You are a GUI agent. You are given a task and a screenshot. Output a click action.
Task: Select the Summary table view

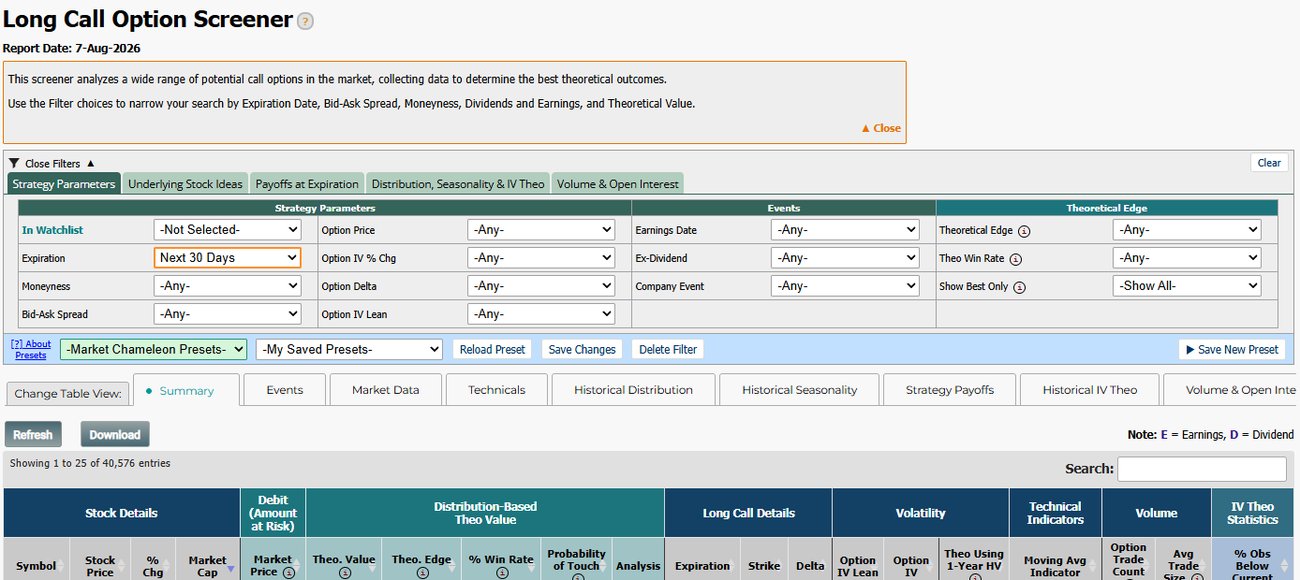[186, 391]
